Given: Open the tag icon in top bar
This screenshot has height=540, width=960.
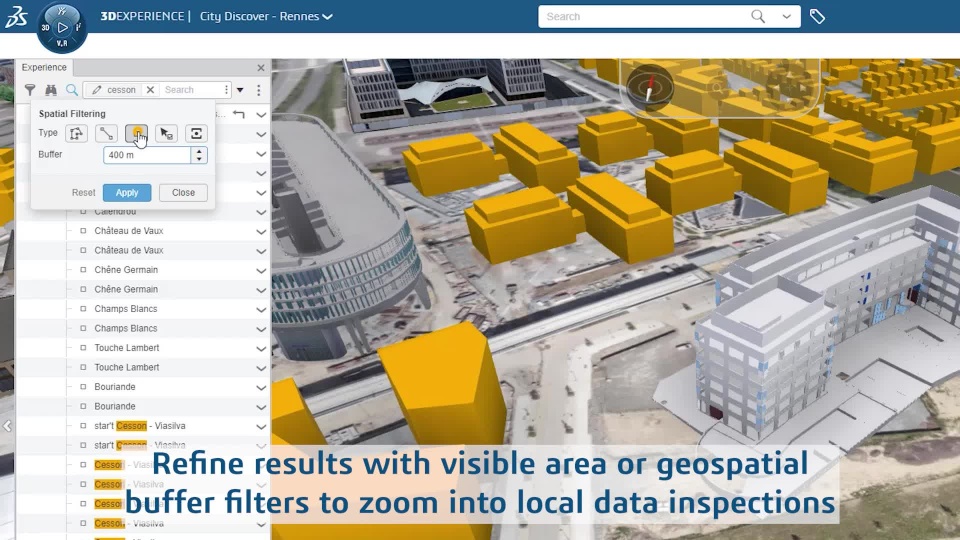Looking at the screenshot, I should tap(817, 17).
